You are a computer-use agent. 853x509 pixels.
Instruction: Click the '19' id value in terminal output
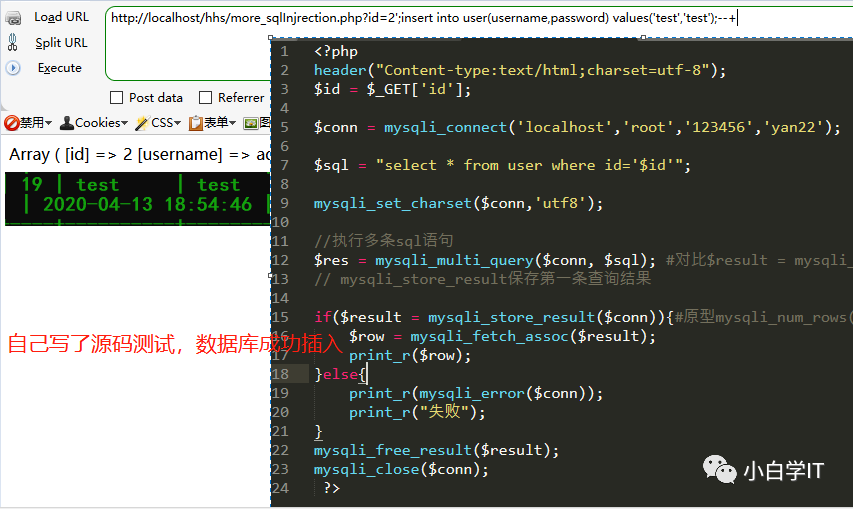(x=32, y=184)
